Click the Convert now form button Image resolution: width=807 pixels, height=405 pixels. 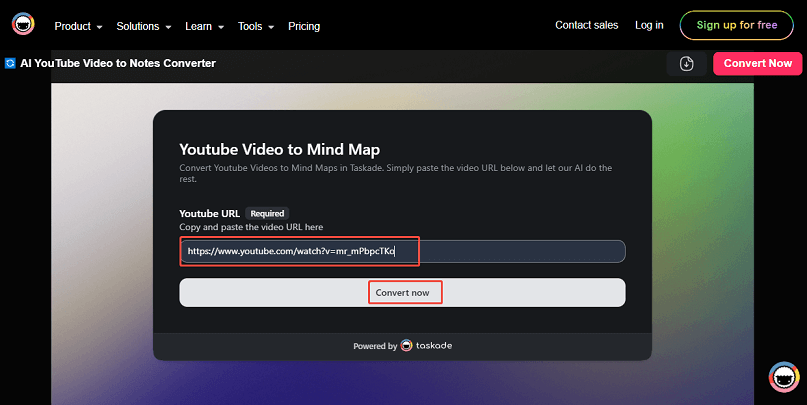tap(402, 292)
